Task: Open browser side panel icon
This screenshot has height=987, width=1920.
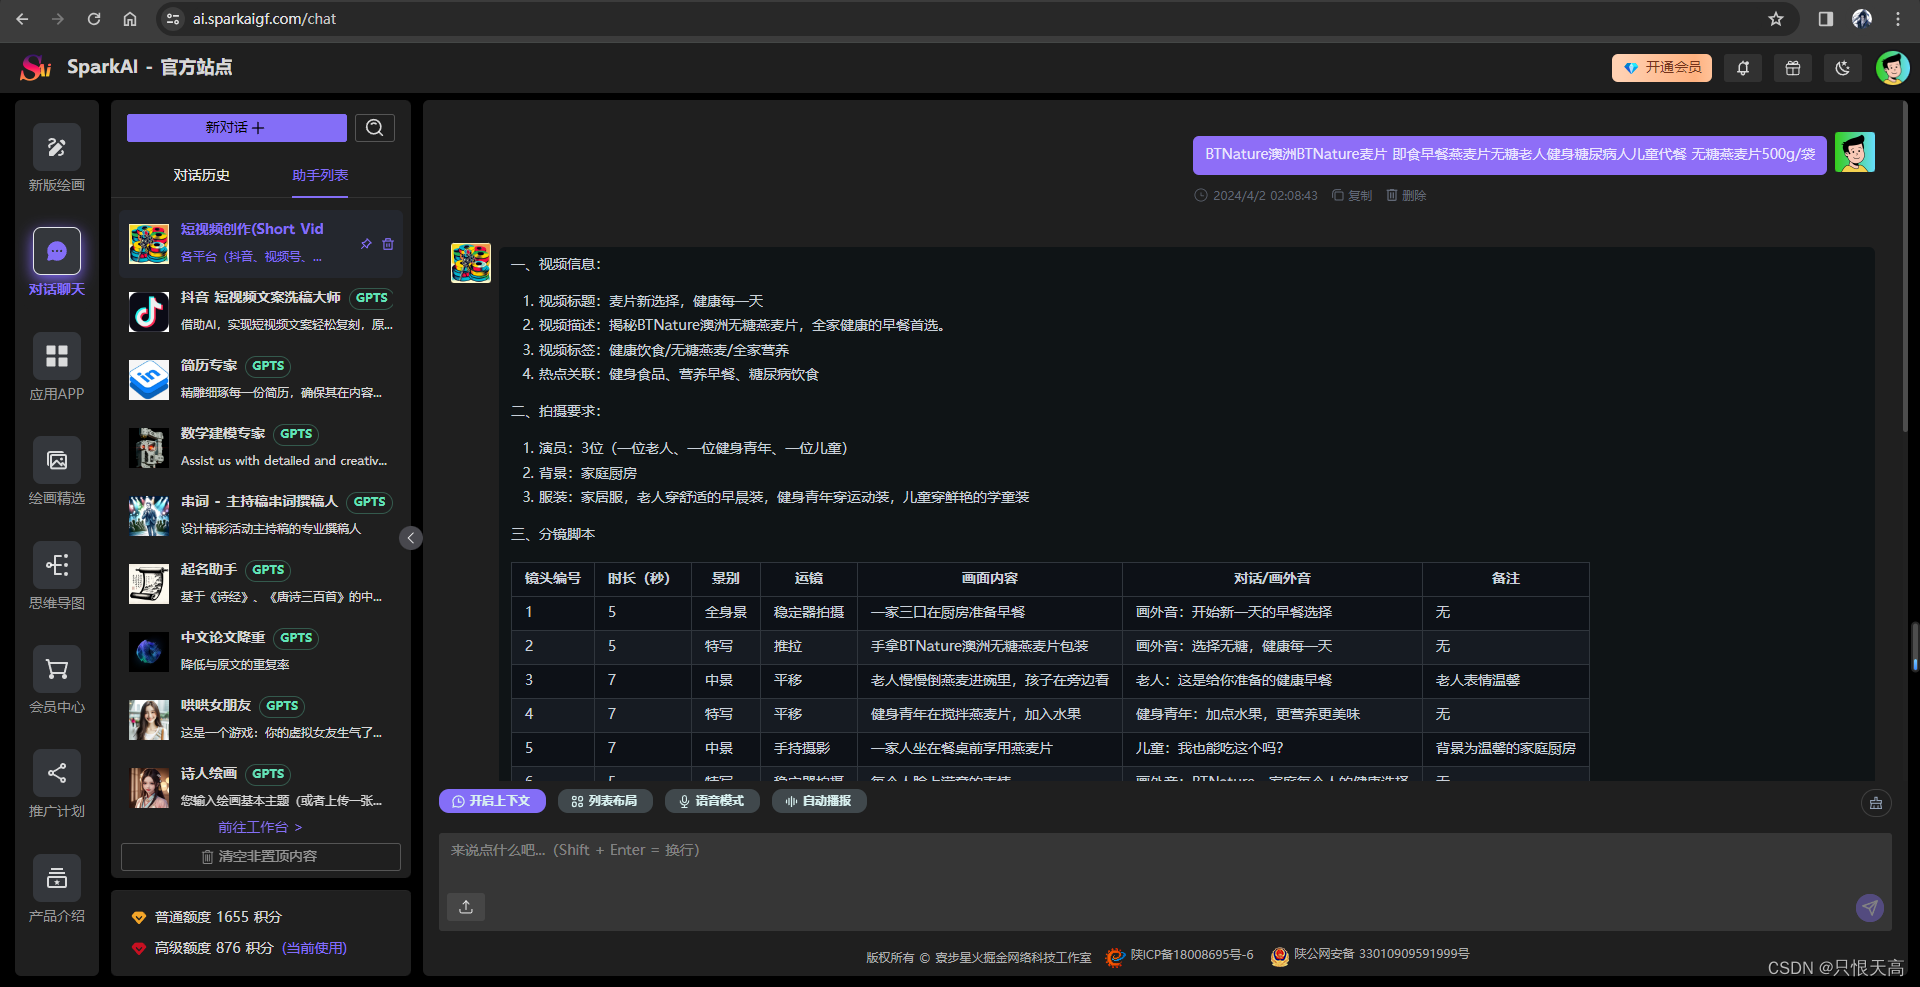Action: coord(1826,19)
